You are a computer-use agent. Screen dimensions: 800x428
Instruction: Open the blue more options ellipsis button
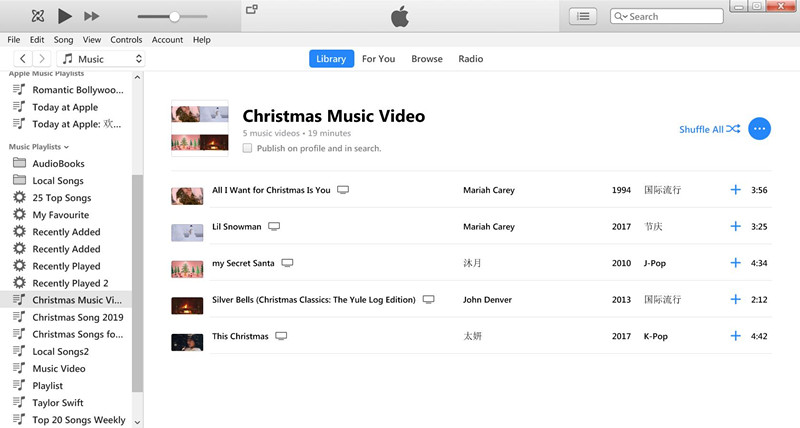pyautogui.click(x=760, y=129)
